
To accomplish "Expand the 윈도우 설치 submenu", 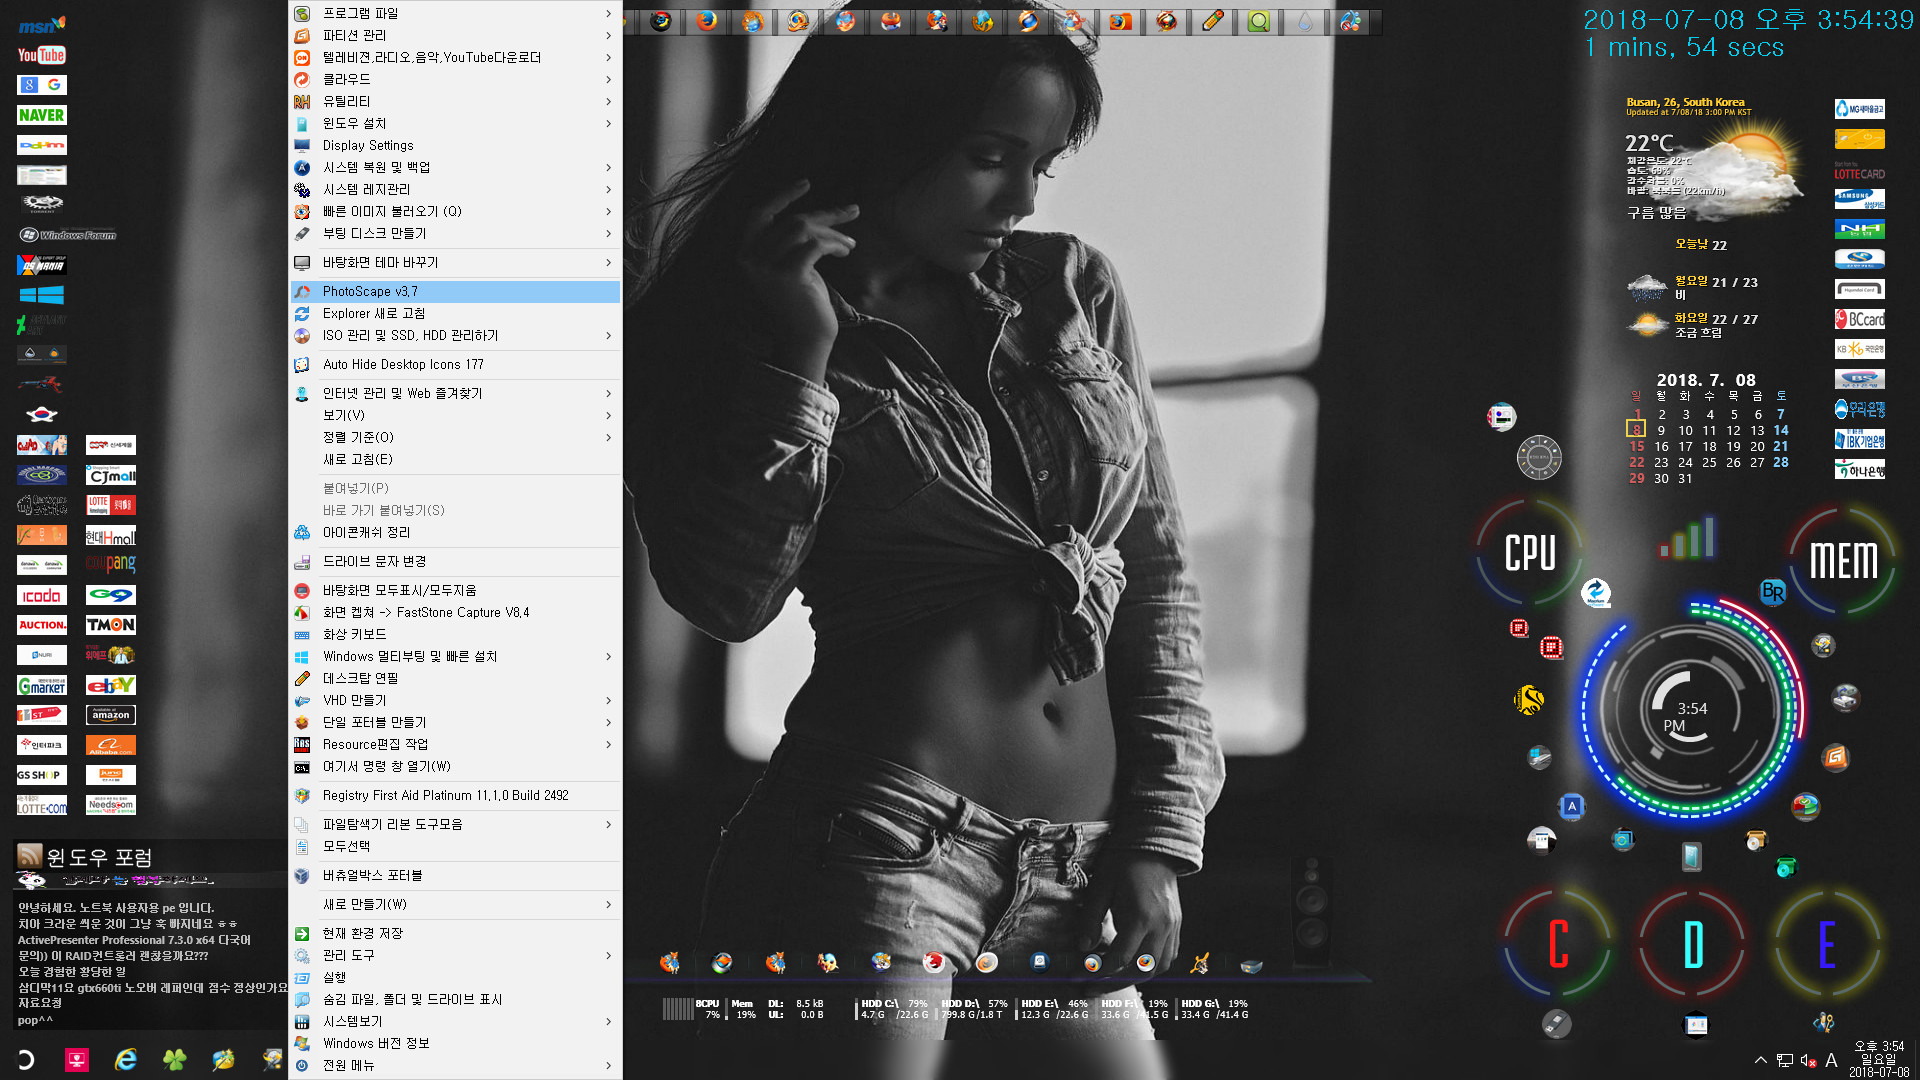I will pos(455,123).
